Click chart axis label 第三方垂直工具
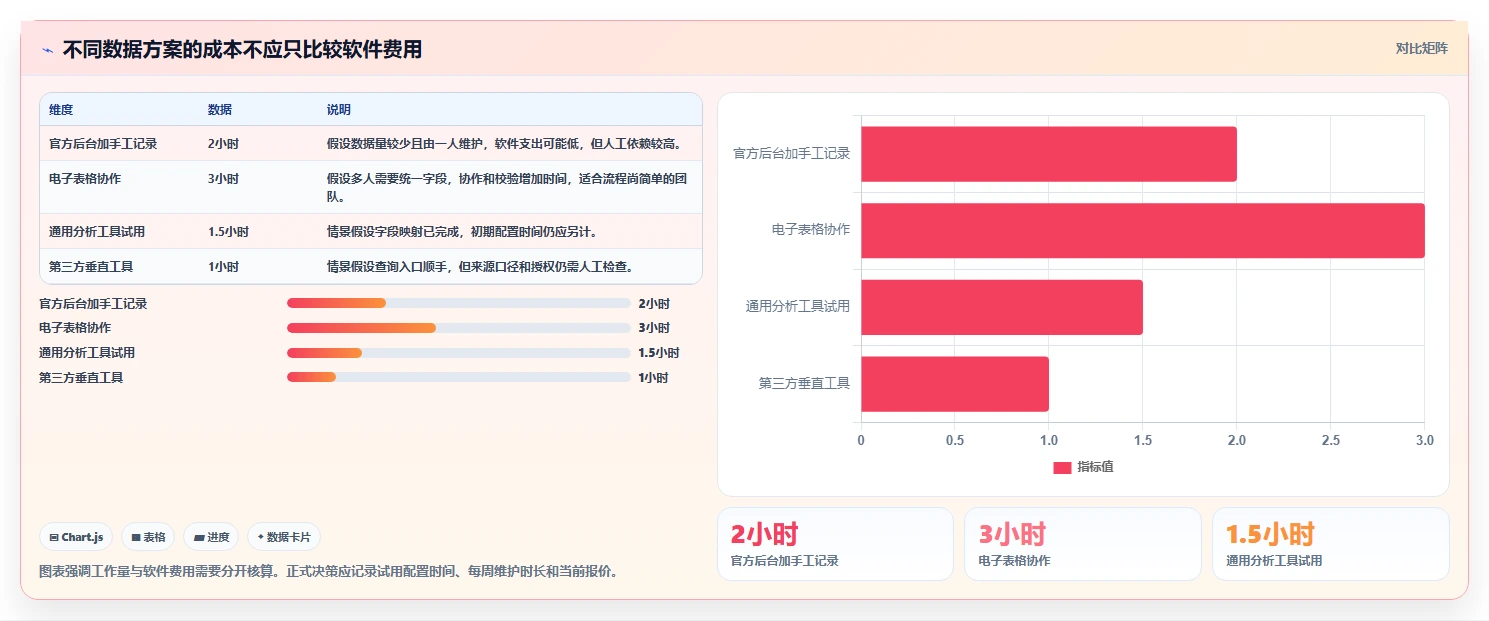This screenshot has height=621, width=1489. [805, 384]
